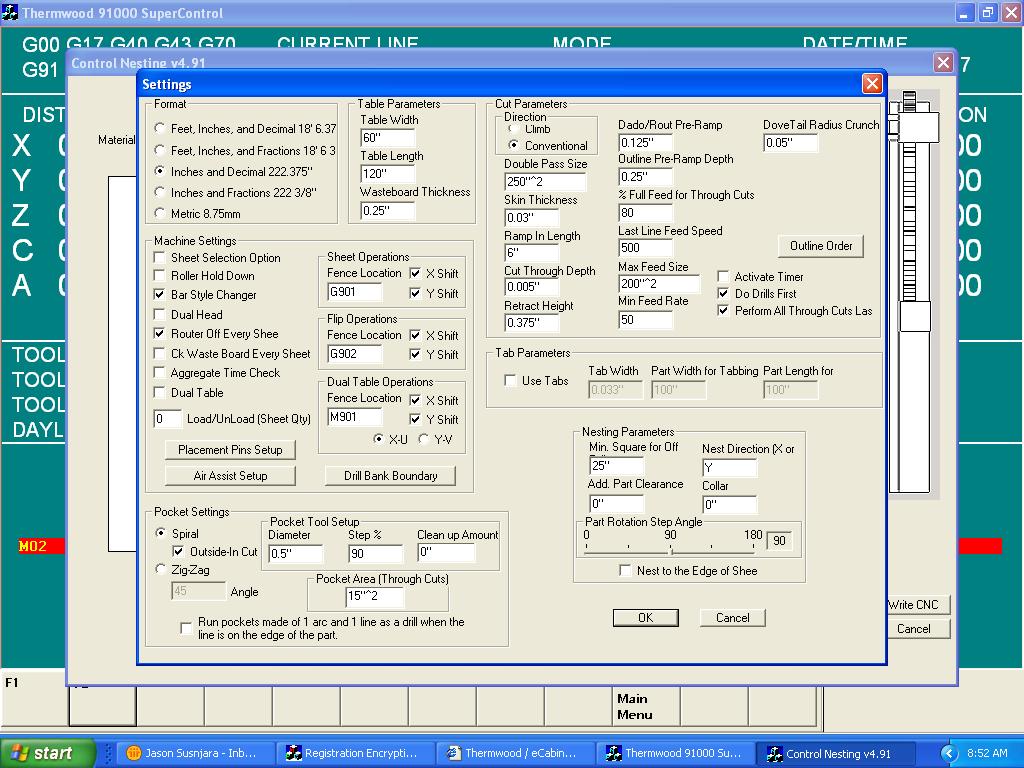Close the Settings dialog with X
This screenshot has height=768, width=1024.
coord(872,84)
